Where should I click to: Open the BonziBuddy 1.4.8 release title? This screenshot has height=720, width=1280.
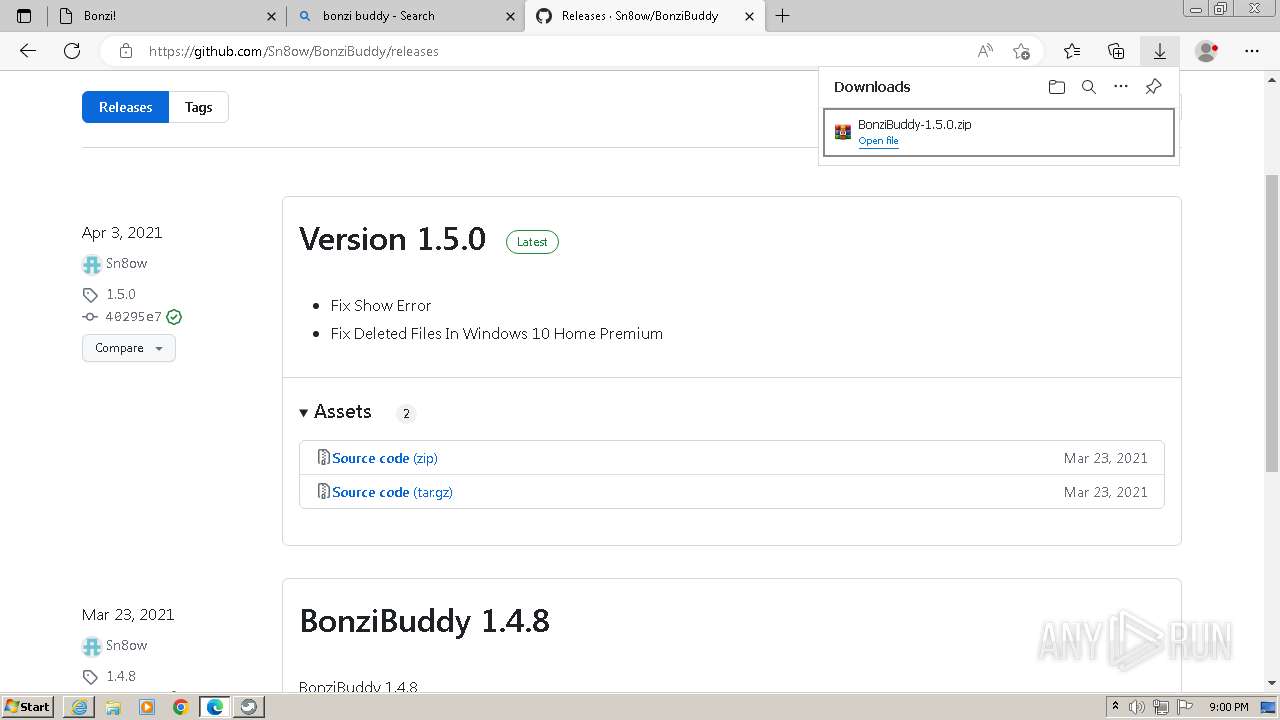pos(424,621)
